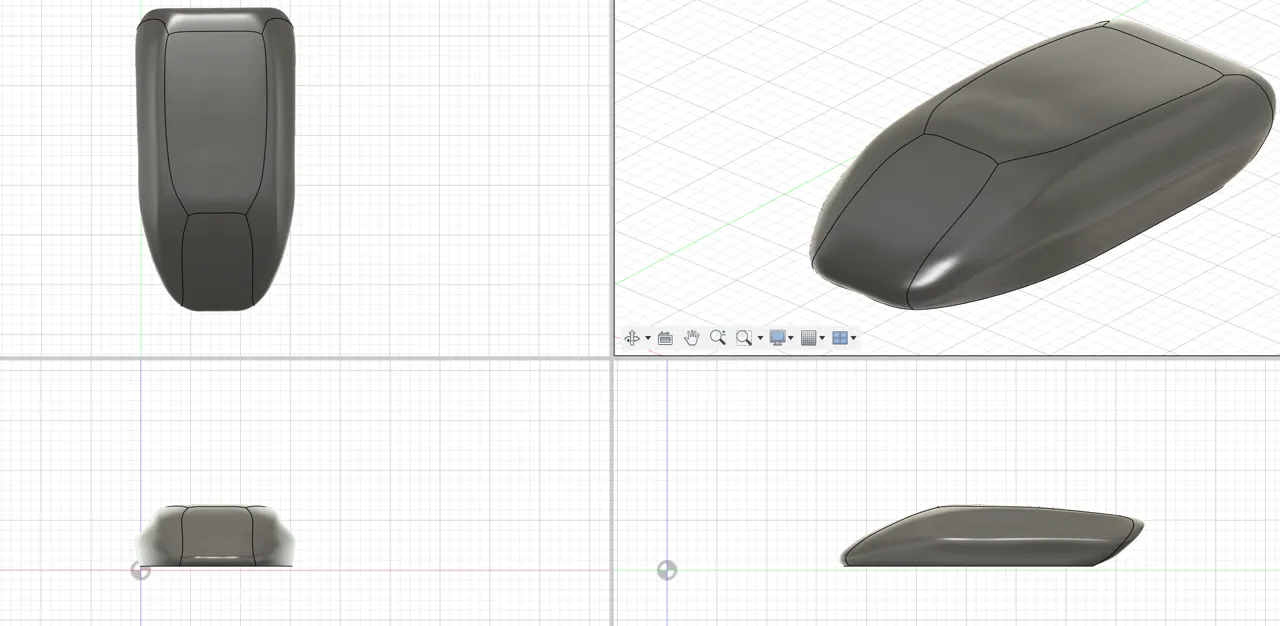Select the Zoom magnifier tool
Viewport: 1280px width, 626px height.
point(717,338)
